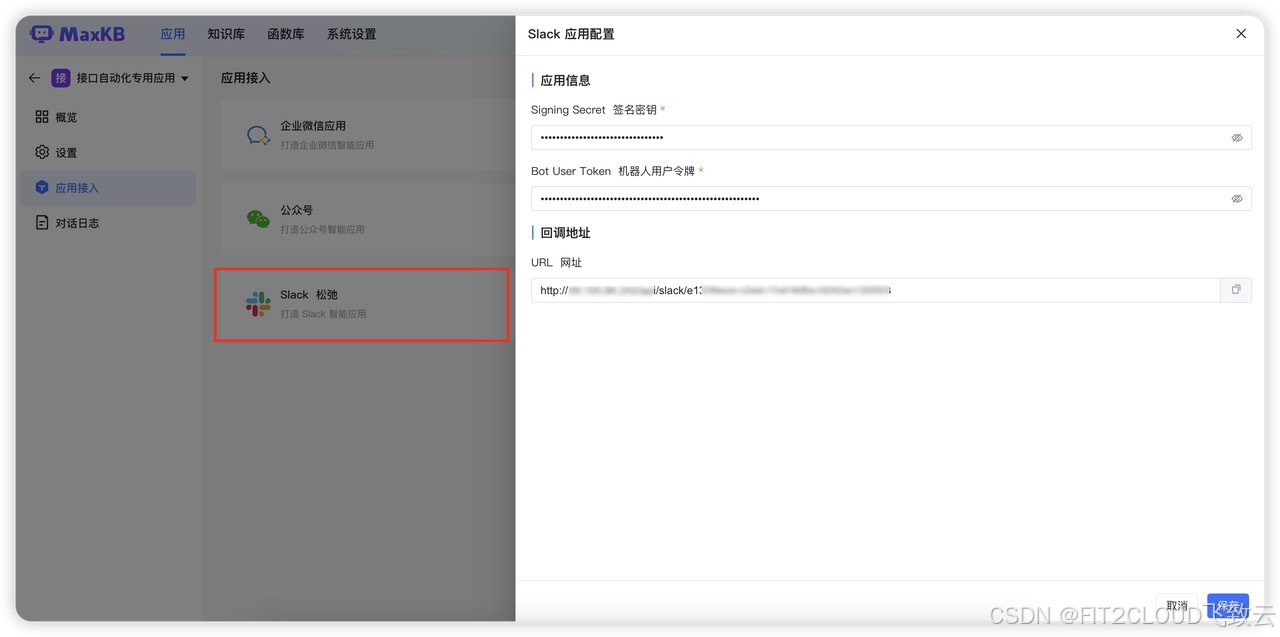The image size is (1280, 637).
Task: Click the Signing Secret input field
Action: pyautogui.click(x=891, y=138)
